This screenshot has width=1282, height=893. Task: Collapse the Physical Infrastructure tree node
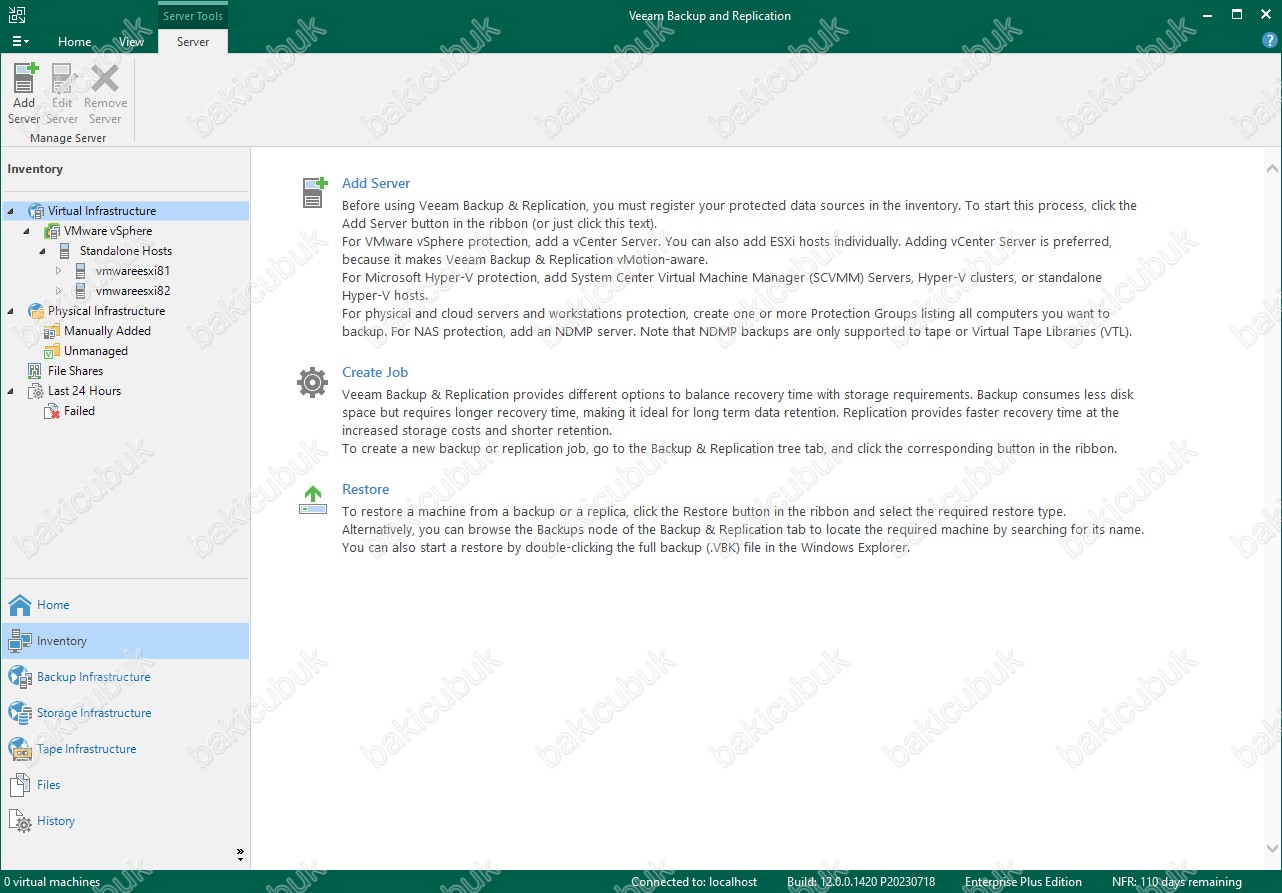coord(10,311)
